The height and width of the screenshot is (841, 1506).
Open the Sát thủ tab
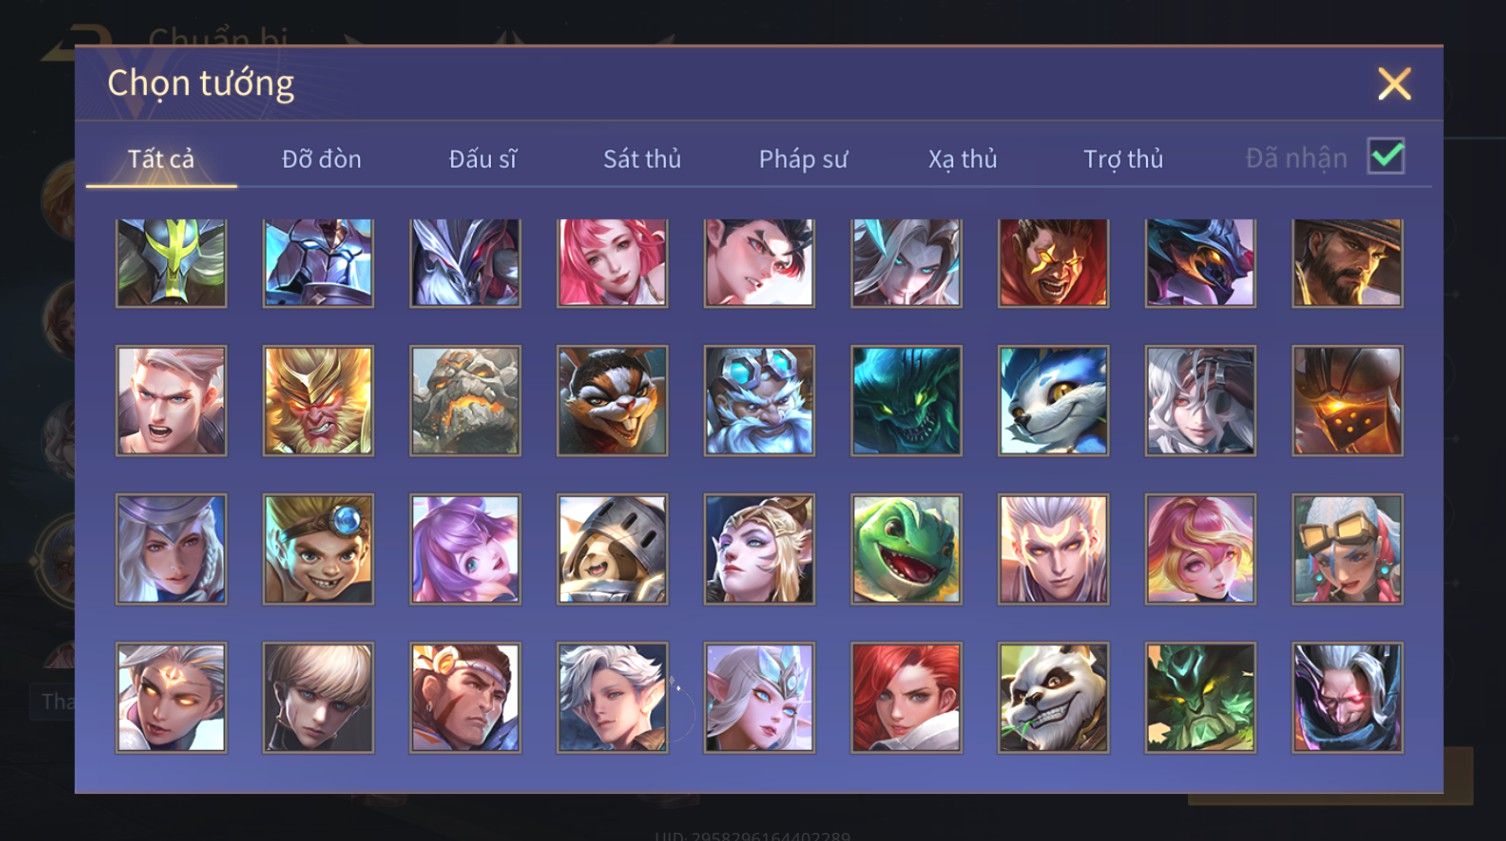point(642,159)
